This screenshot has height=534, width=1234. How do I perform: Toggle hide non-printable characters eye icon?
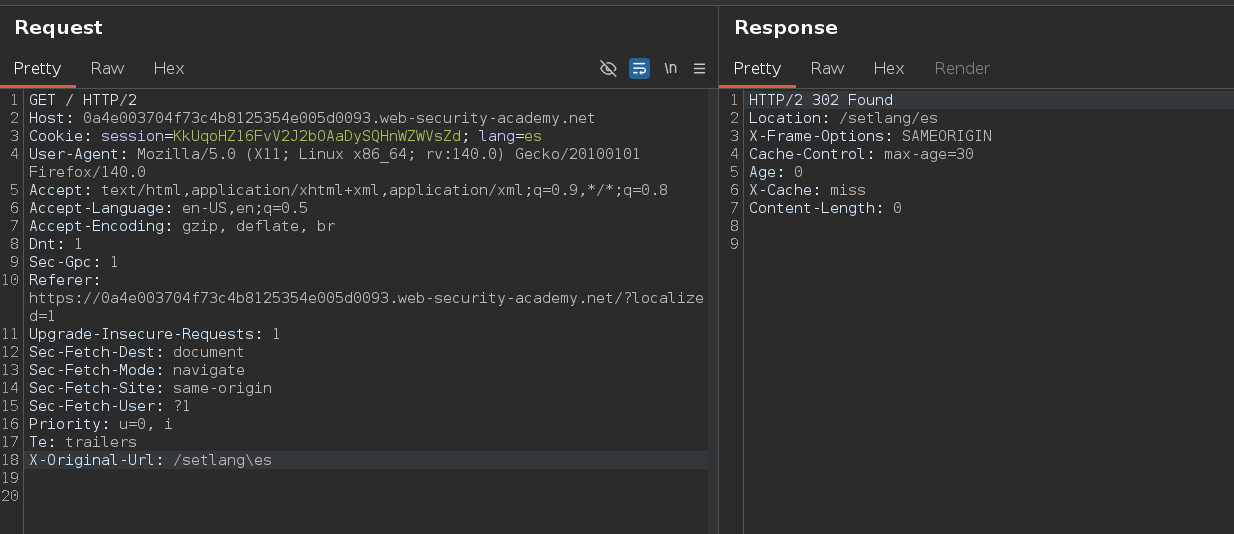tap(608, 68)
